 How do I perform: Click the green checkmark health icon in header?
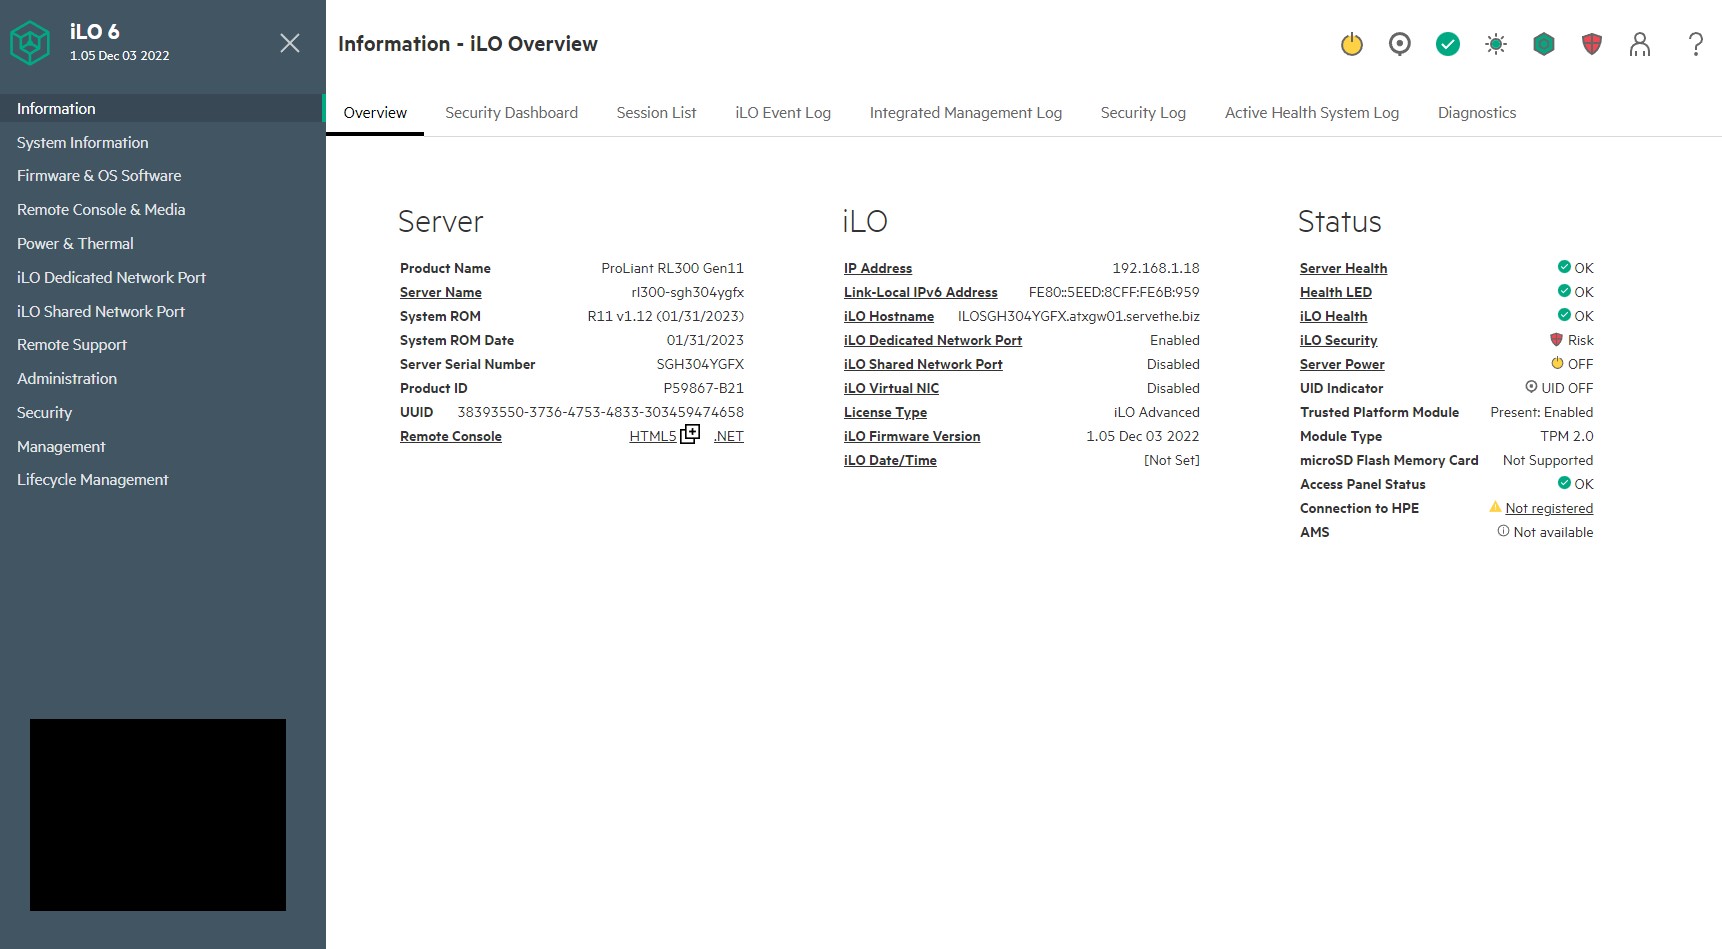click(x=1448, y=44)
